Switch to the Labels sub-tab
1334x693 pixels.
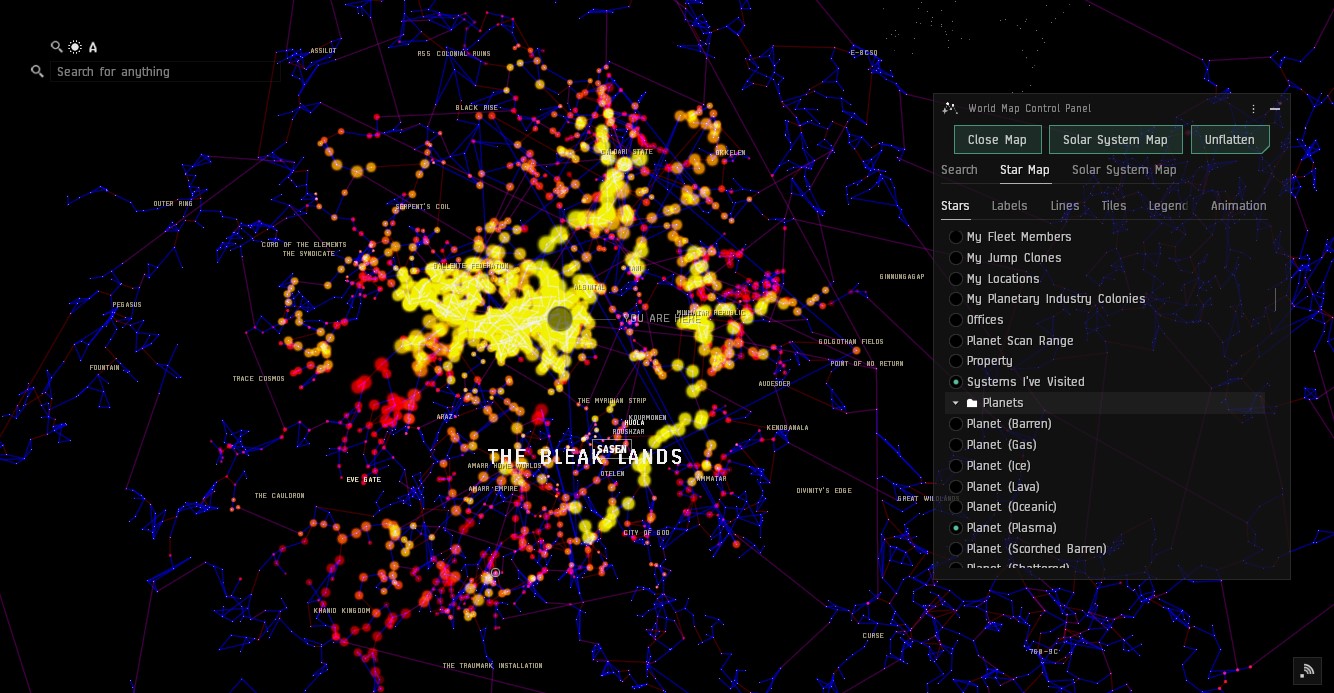click(x=1009, y=206)
